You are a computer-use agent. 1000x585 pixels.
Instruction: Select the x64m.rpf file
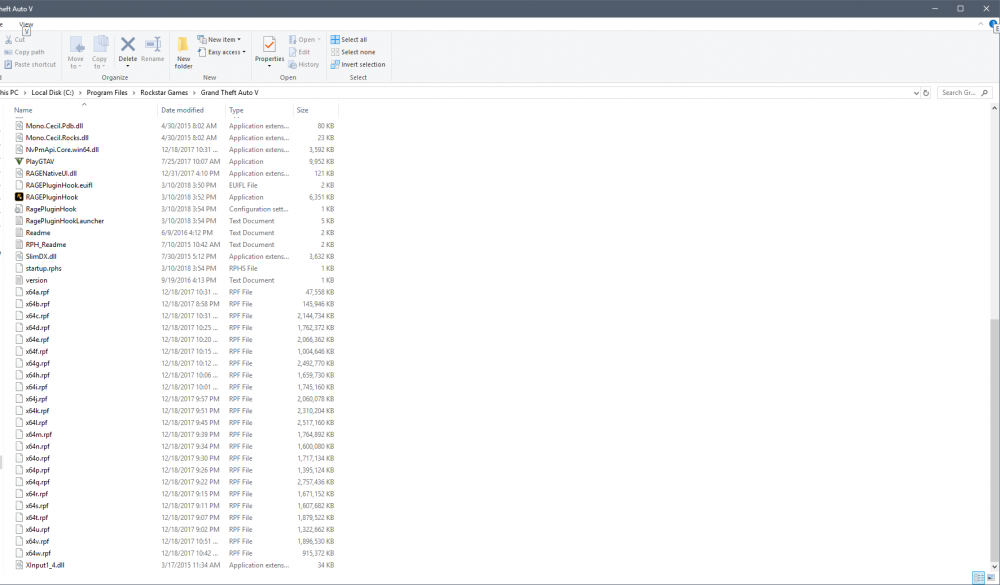pyautogui.click(x=38, y=434)
